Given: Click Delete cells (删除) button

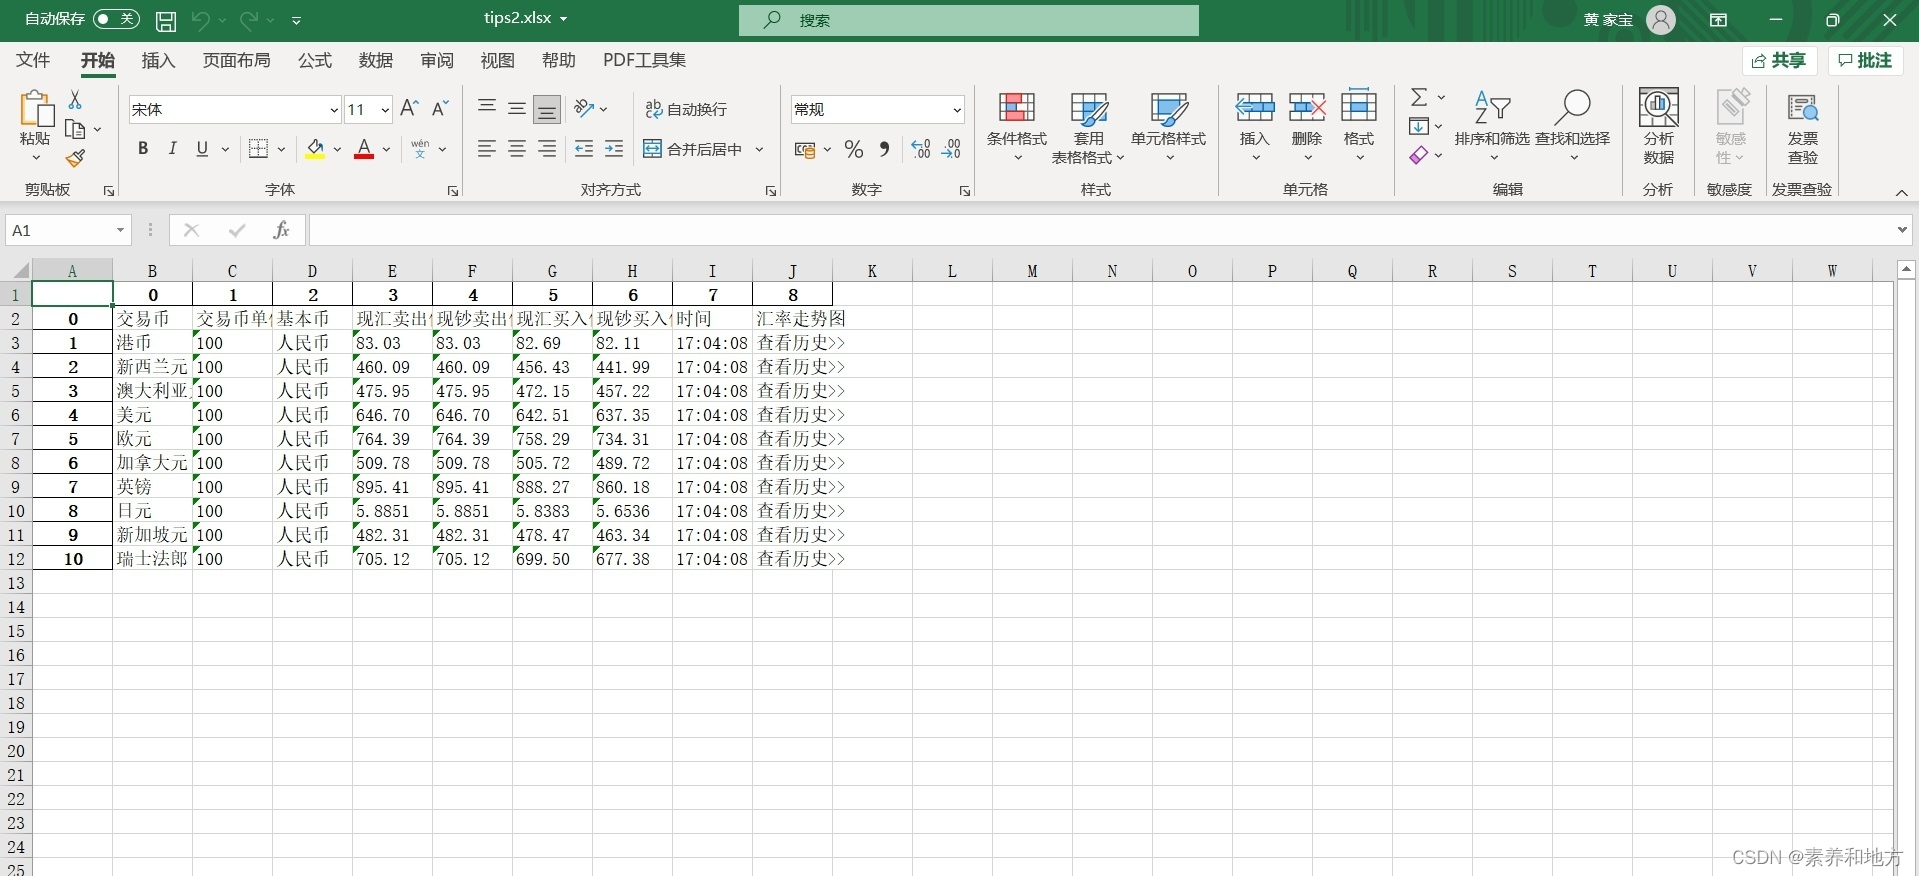Looking at the screenshot, I should [x=1306, y=127].
